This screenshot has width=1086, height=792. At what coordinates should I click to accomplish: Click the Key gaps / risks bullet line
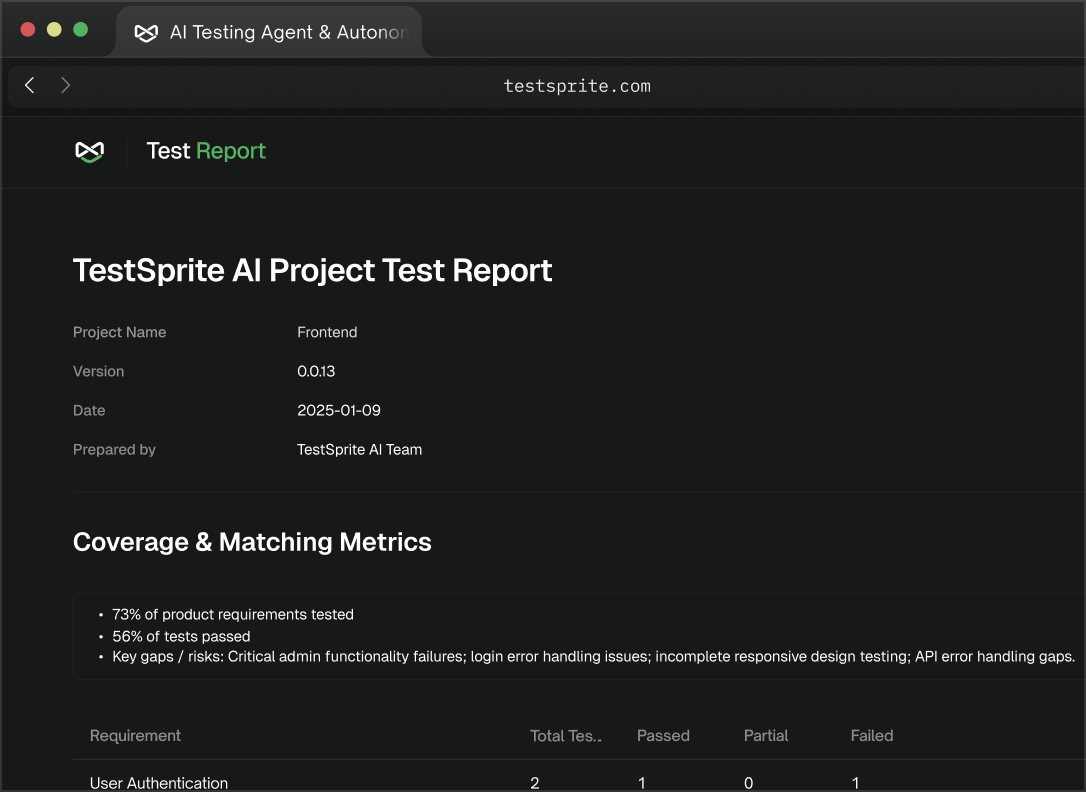(594, 657)
